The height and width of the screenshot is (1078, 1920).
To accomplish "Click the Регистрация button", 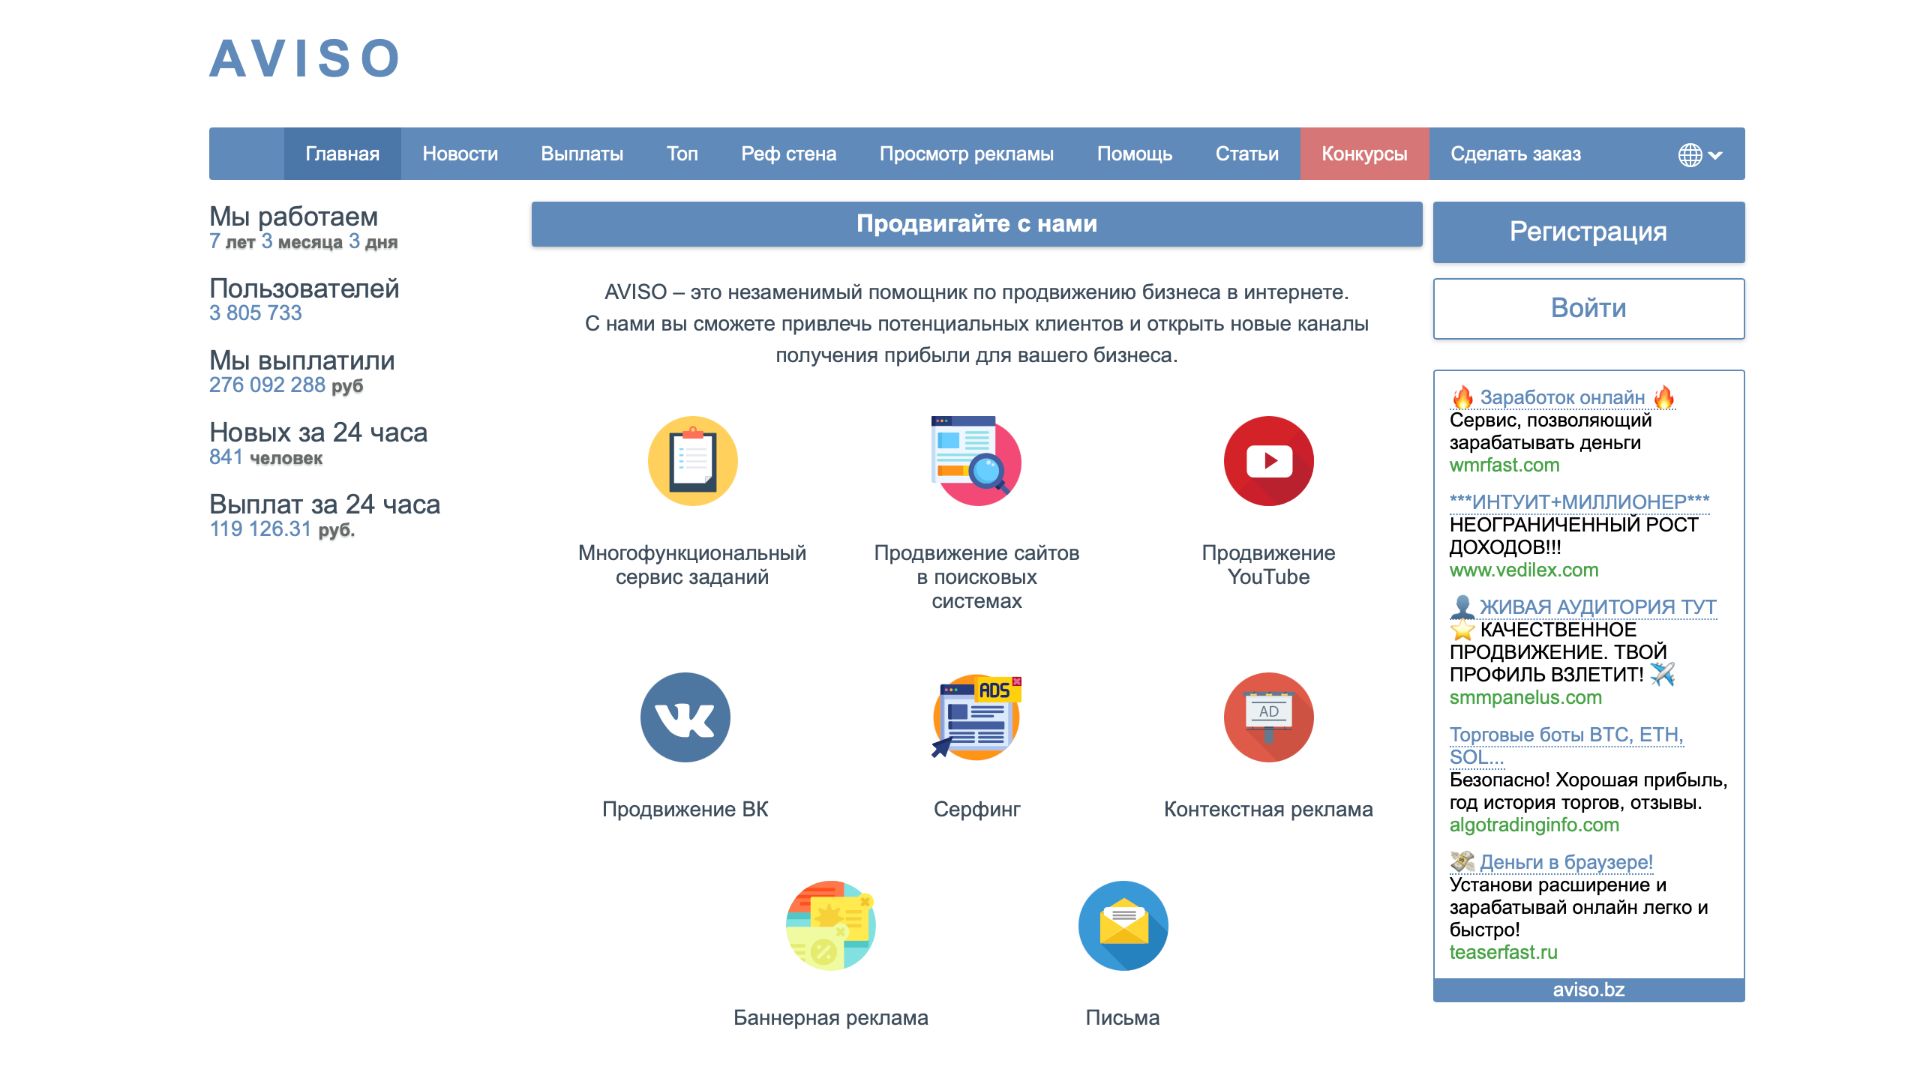I will 1588,232.
